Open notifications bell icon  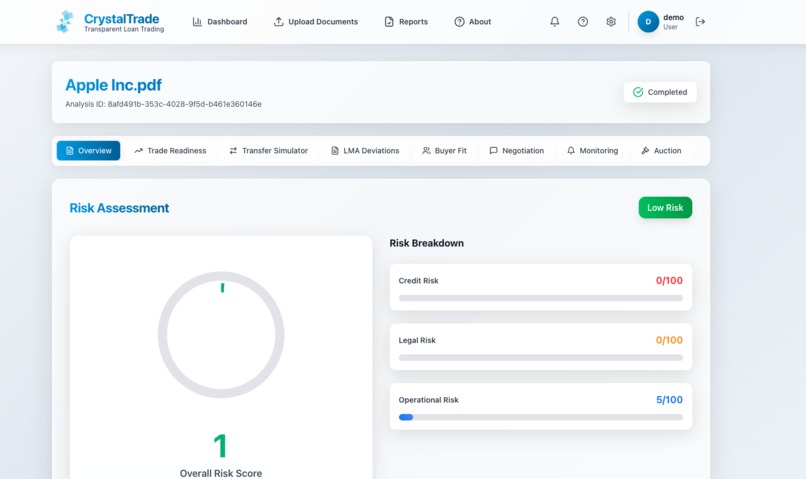click(x=555, y=22)
